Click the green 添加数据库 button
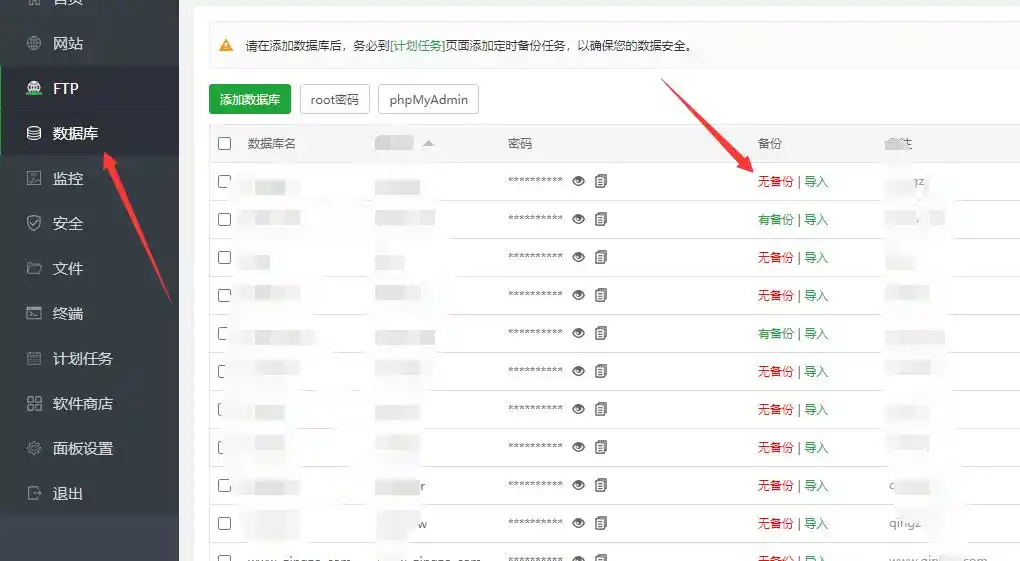The height and width of the screenshot is (561, 1020). (x=250, y=100)
